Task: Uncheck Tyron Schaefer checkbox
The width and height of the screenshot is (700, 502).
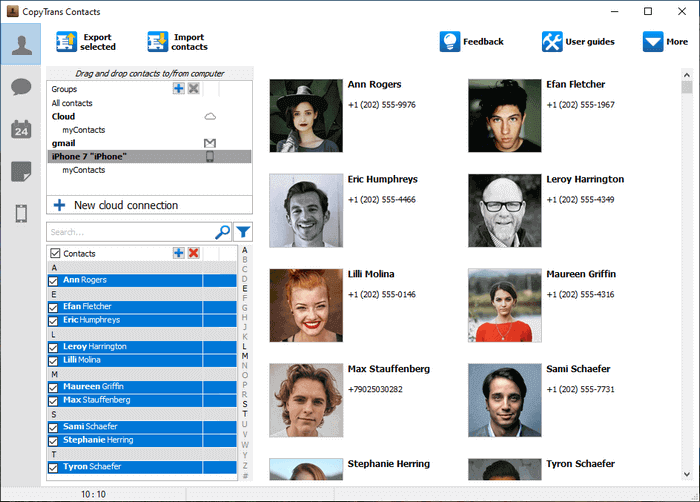Action: click(53, 468)
